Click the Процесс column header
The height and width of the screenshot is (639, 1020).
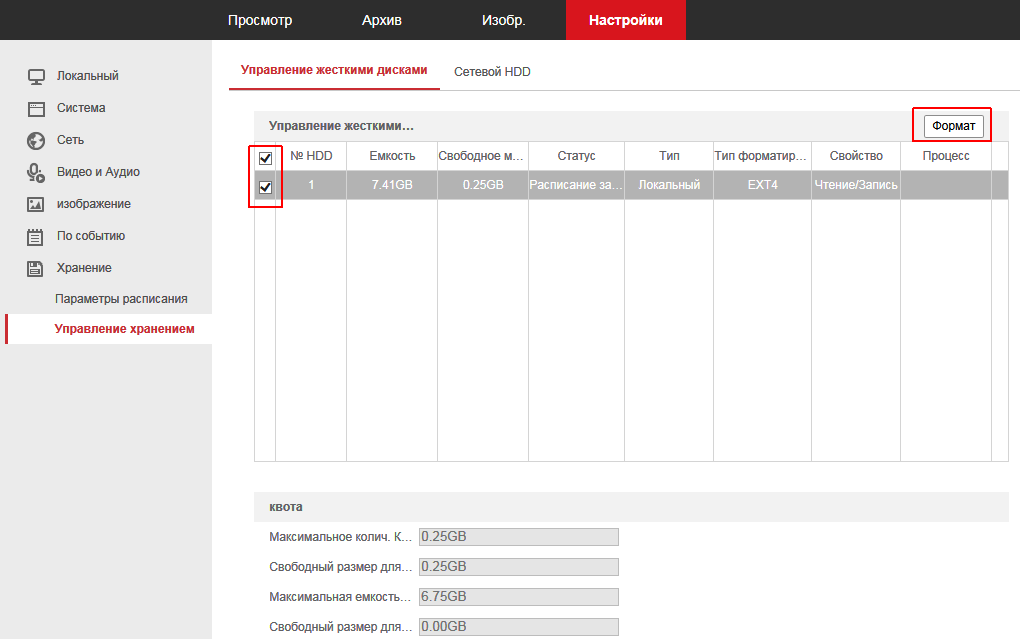click(x=946, y=156)
